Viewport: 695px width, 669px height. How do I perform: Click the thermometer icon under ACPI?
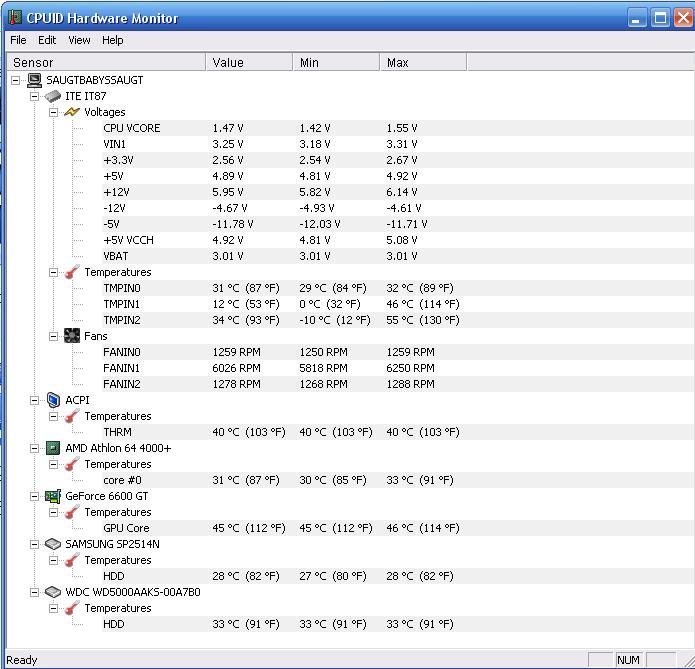(72, 416)
